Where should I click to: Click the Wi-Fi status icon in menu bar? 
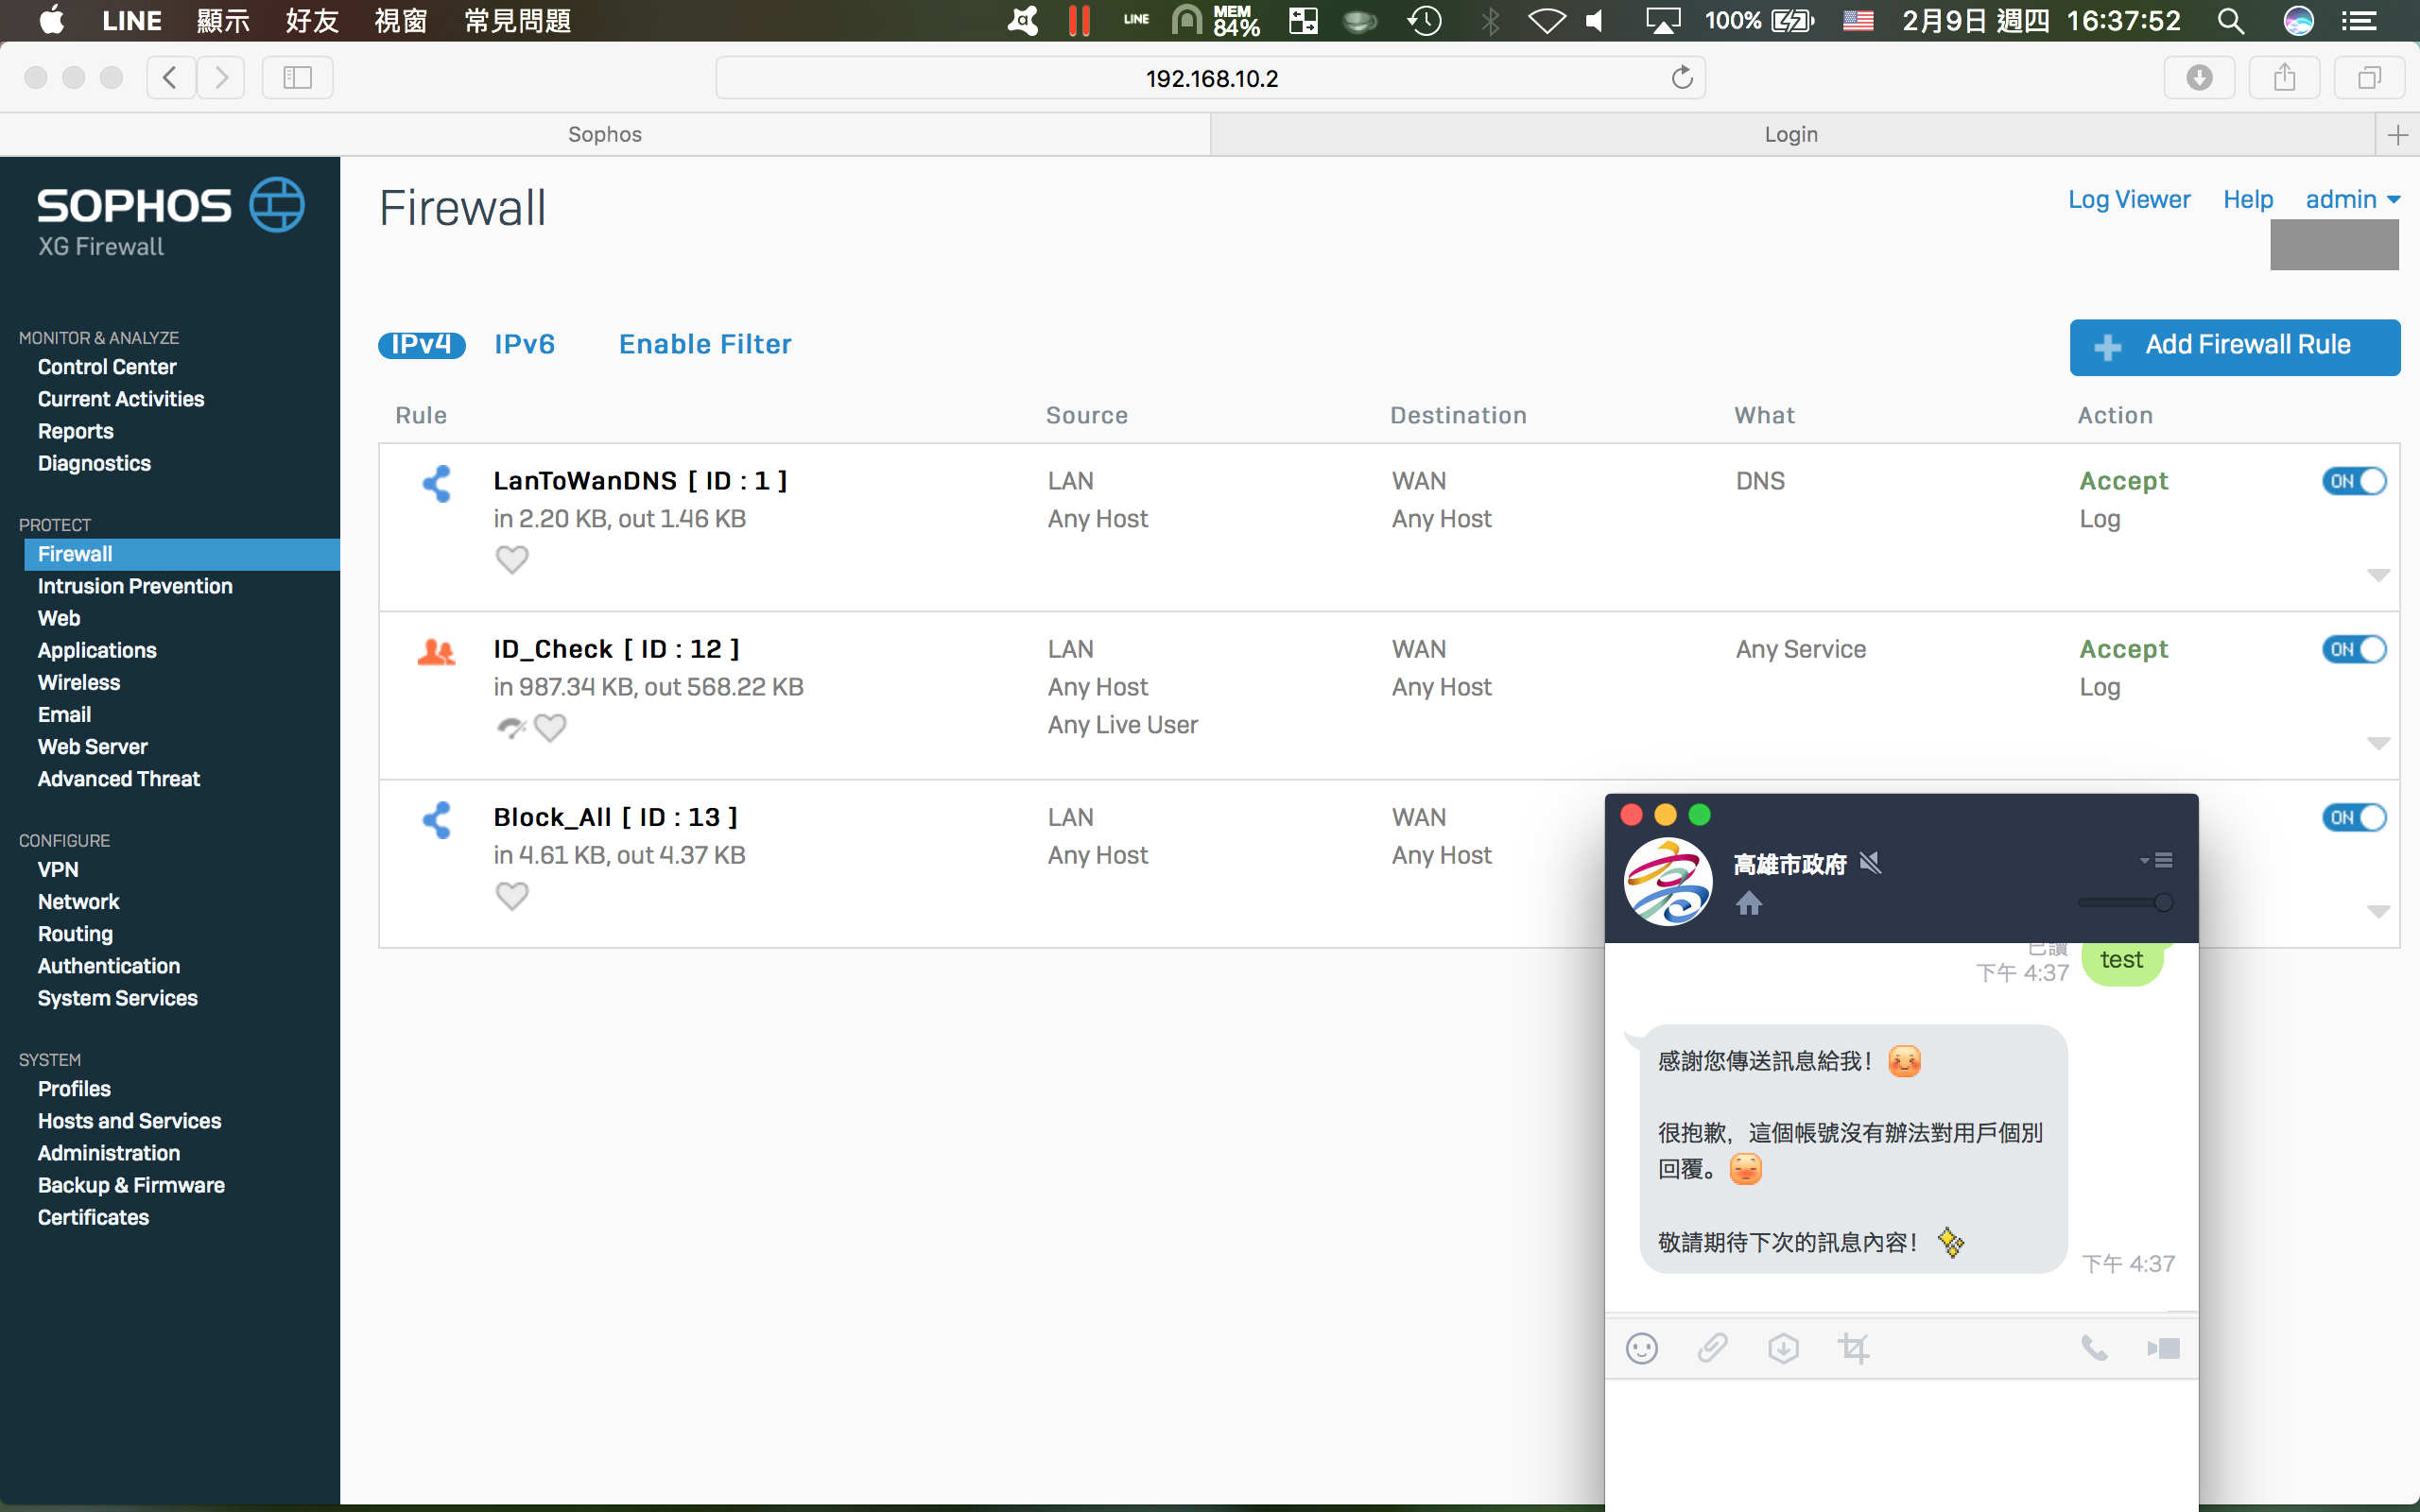coord(1546,21)
